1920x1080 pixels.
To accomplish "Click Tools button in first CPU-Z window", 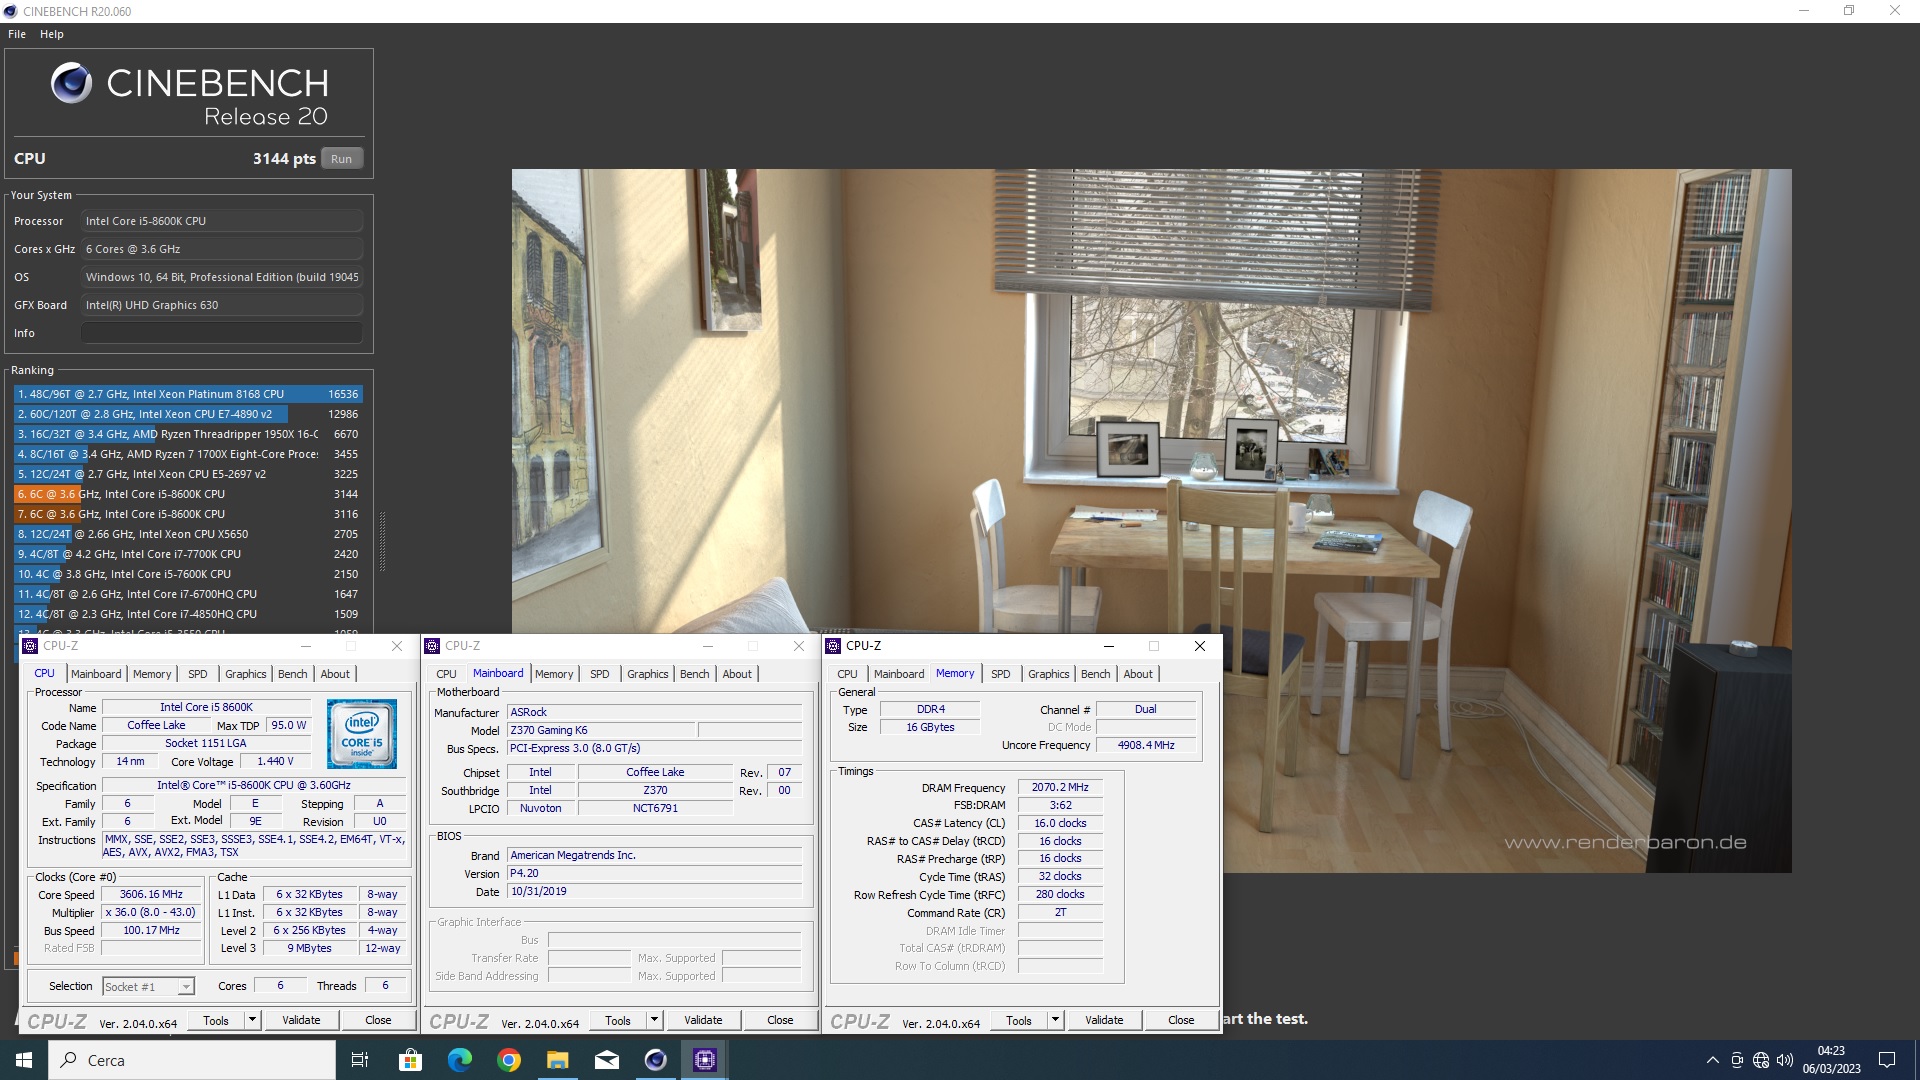I will pos(216,1020).
